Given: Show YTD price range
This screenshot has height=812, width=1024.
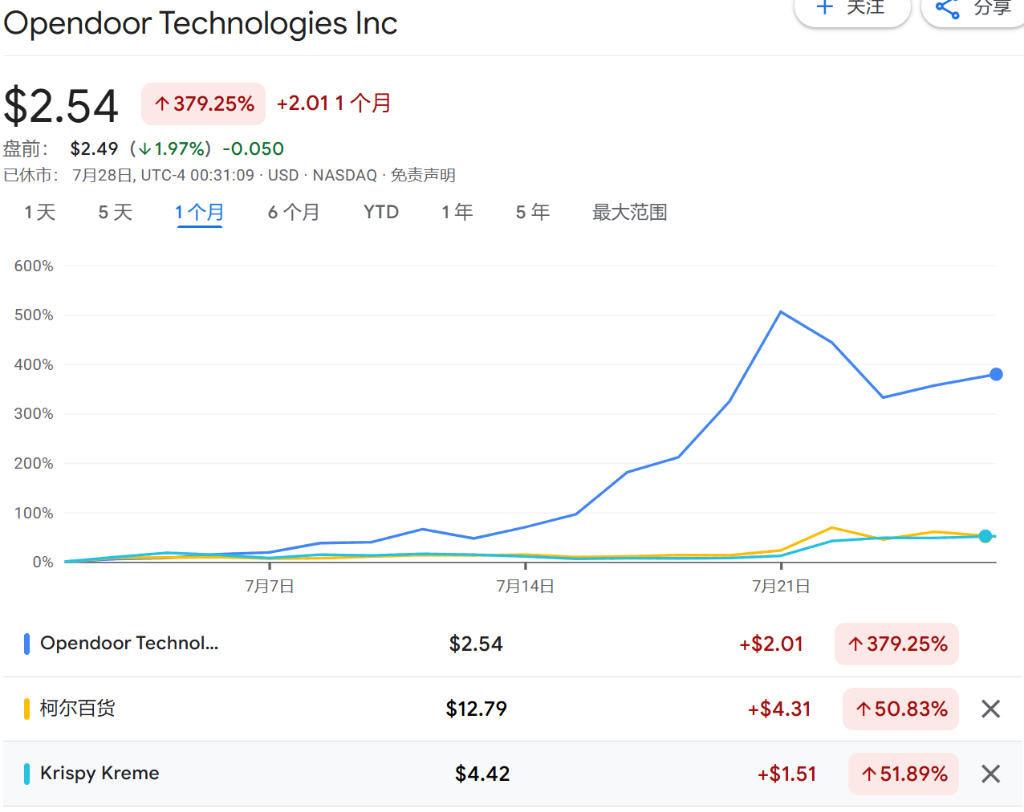Looking at the screenshot, I should coord(381,212).
